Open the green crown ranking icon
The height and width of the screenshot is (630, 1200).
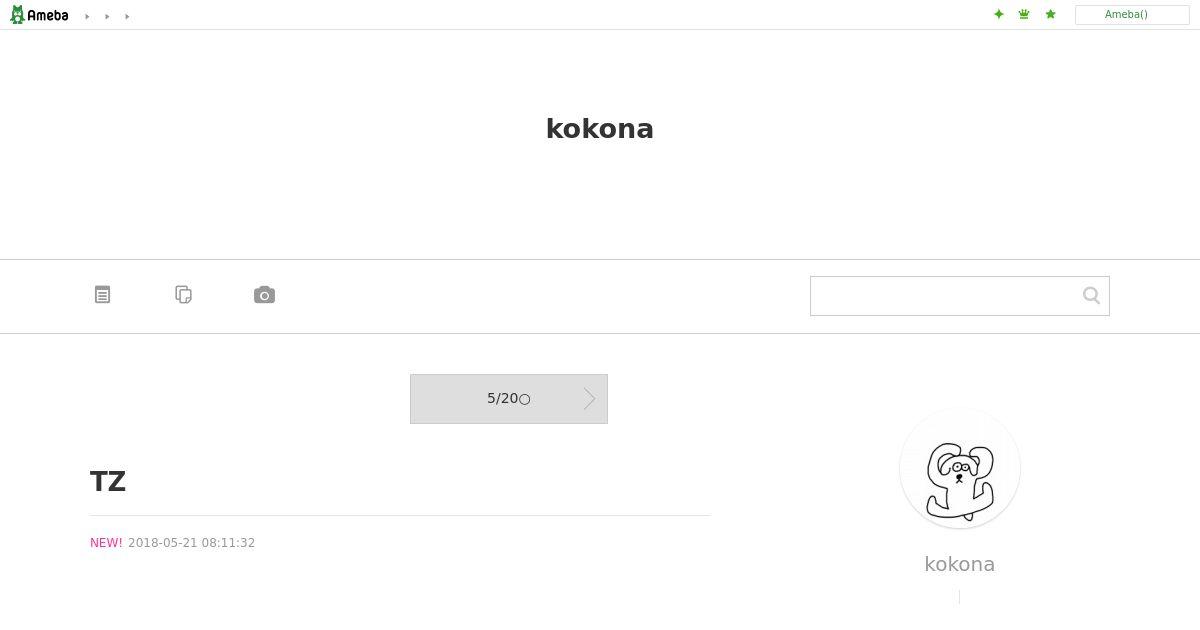pos(1024,14)
